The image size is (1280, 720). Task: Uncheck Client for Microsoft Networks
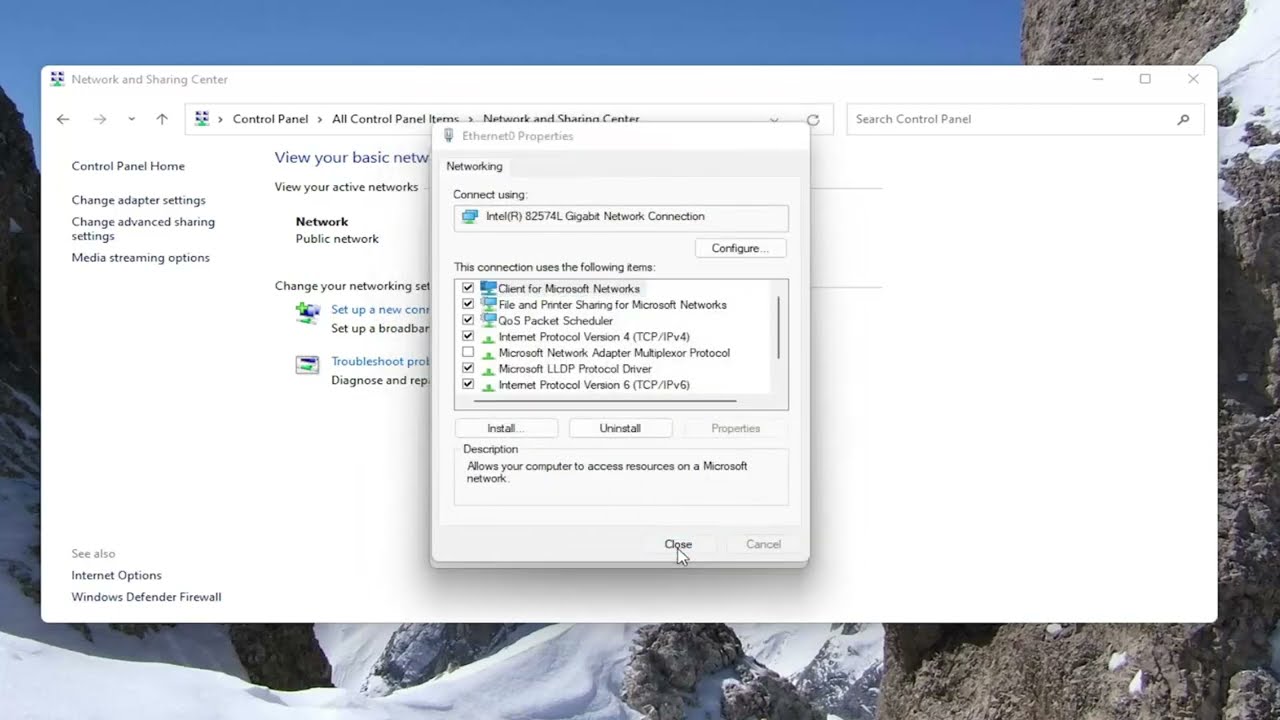[x=468, y=288]
